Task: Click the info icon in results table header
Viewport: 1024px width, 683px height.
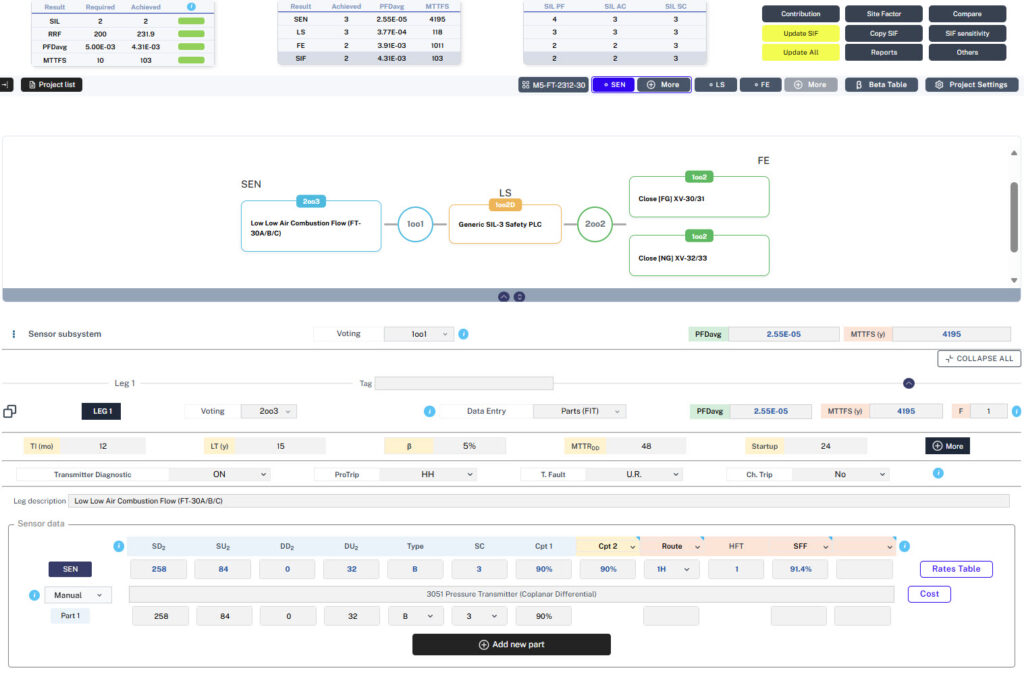Action: 191,7
